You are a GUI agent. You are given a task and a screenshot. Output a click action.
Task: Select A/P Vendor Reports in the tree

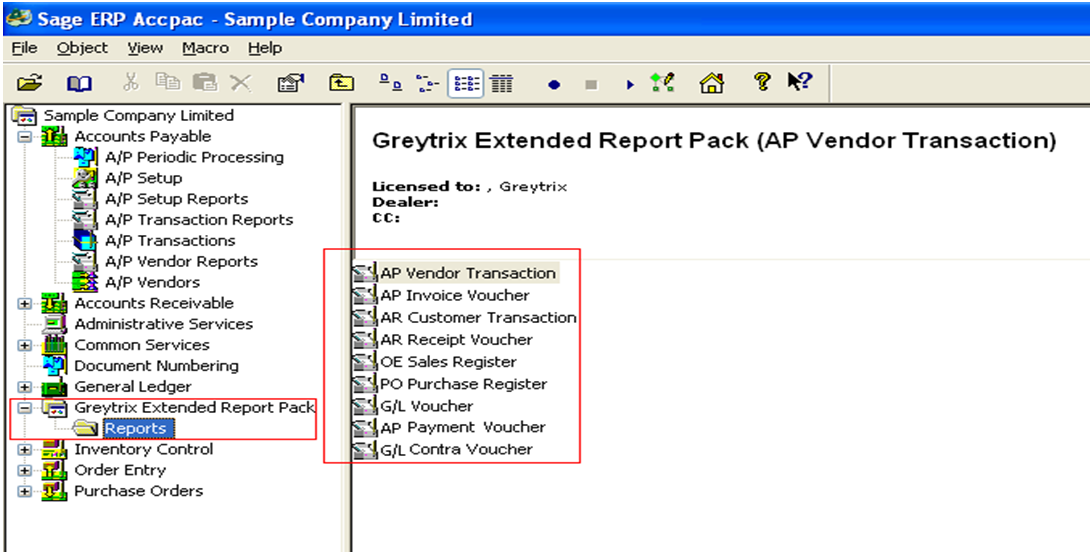pos(181,261)
